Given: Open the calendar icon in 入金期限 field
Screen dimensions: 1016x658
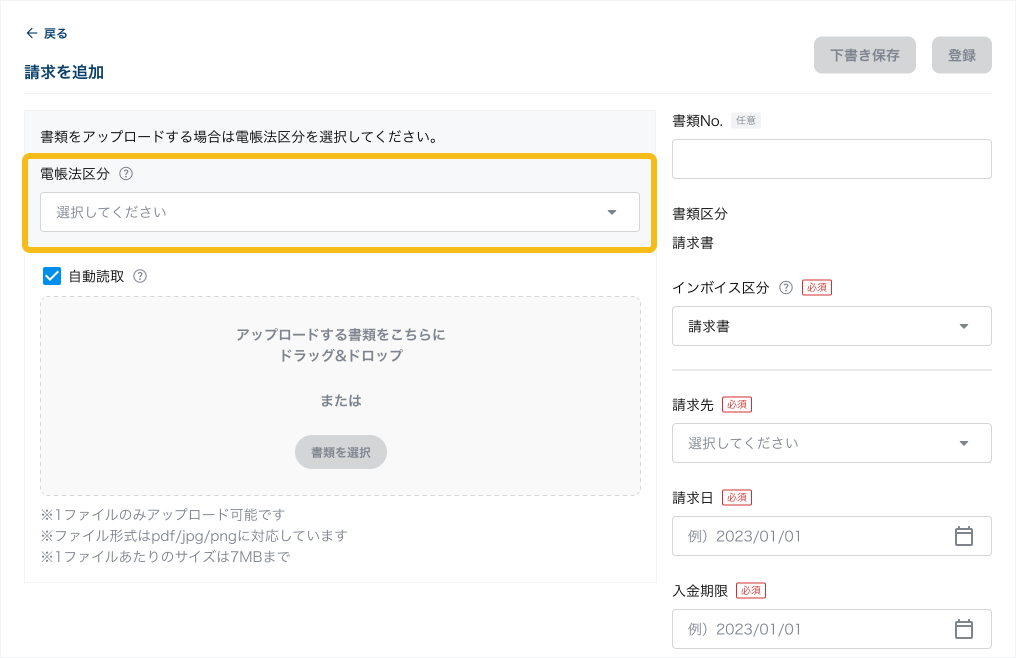Looking at the screenshot, I should click(963, 629).
